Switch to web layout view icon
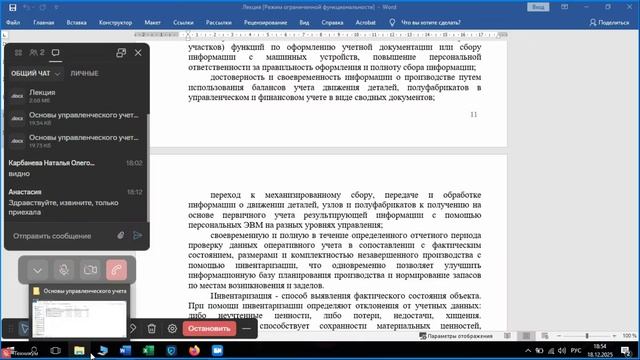 pyautogui.click(x=545, y=336)
